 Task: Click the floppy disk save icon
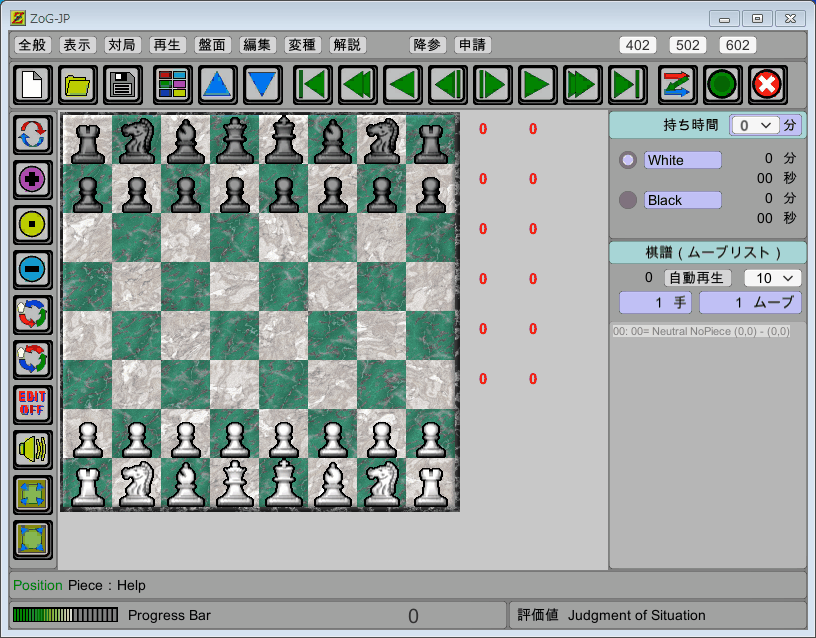pos(123,84)
